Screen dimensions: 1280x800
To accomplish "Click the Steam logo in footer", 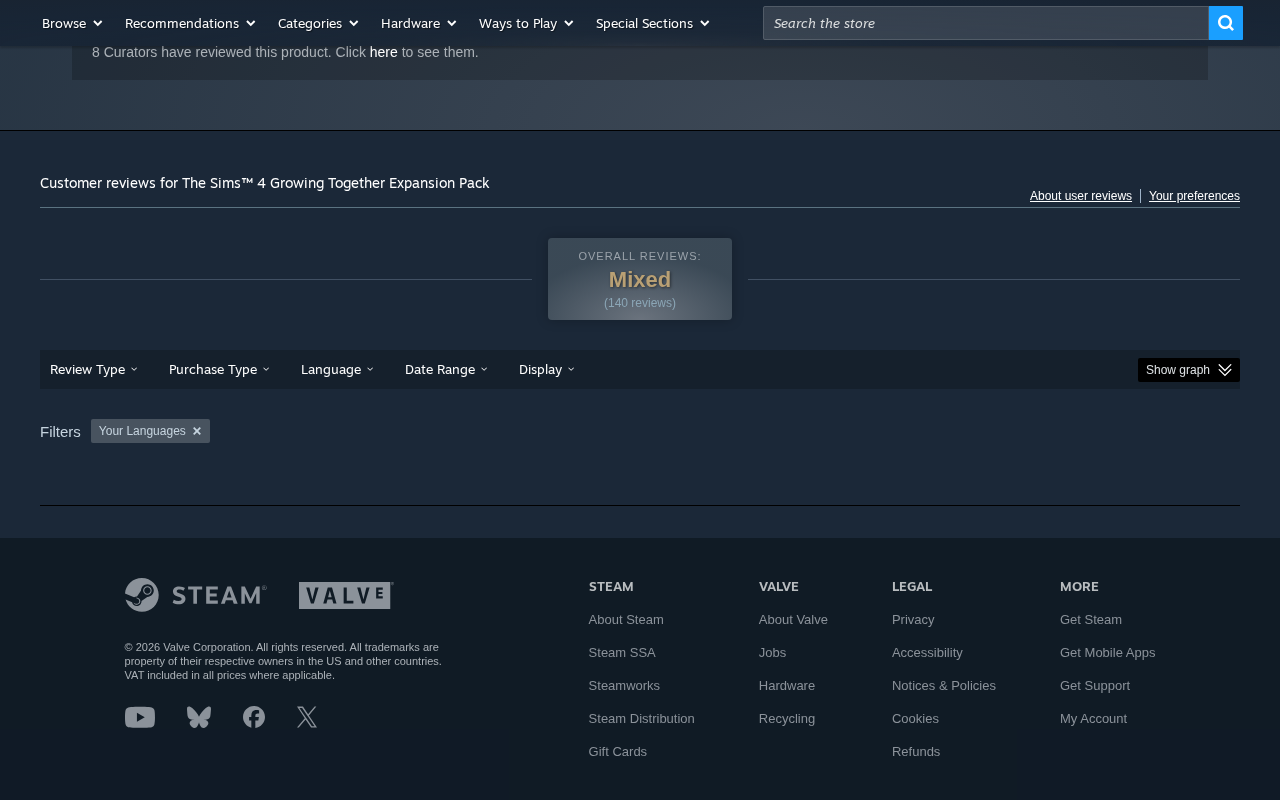I will (196, 595).
